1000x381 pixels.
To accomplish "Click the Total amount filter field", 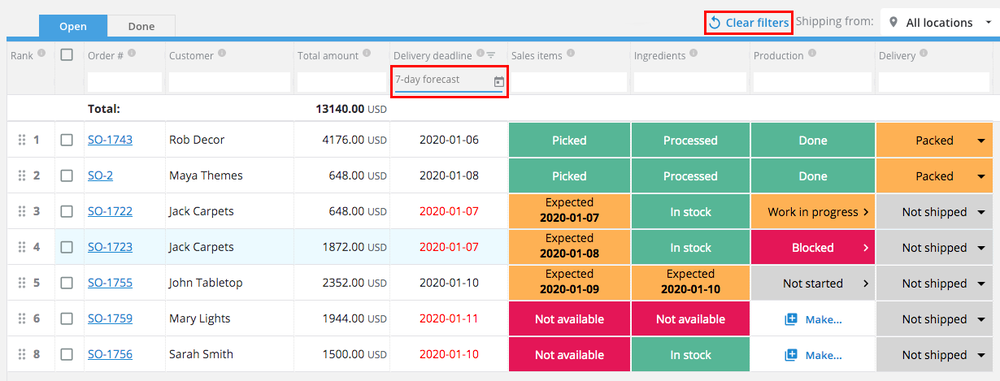I will pos(341,82).
